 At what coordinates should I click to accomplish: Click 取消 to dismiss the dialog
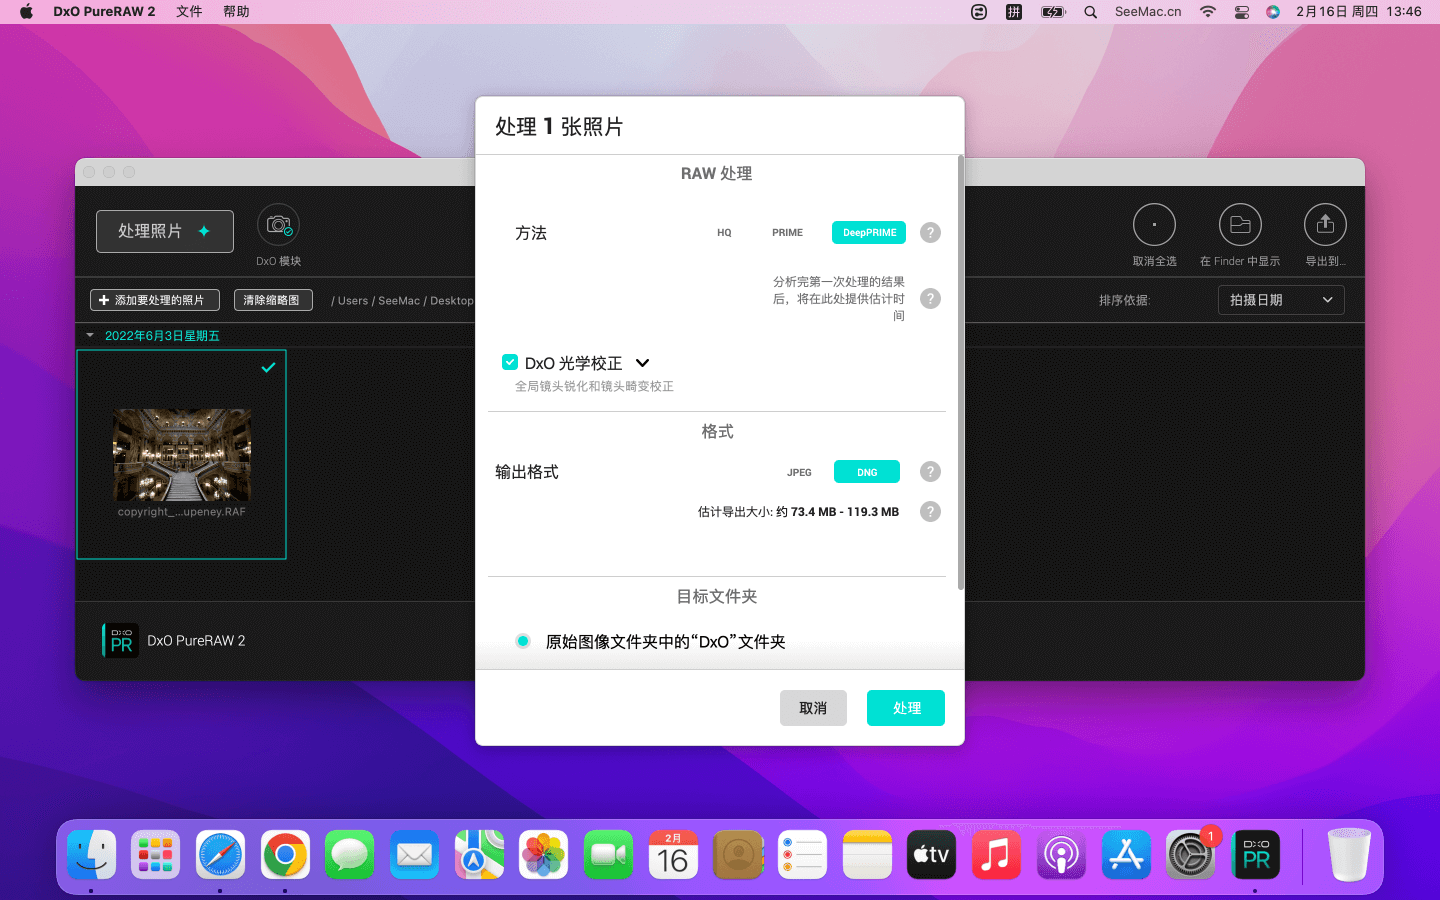[x=813, y=708]
